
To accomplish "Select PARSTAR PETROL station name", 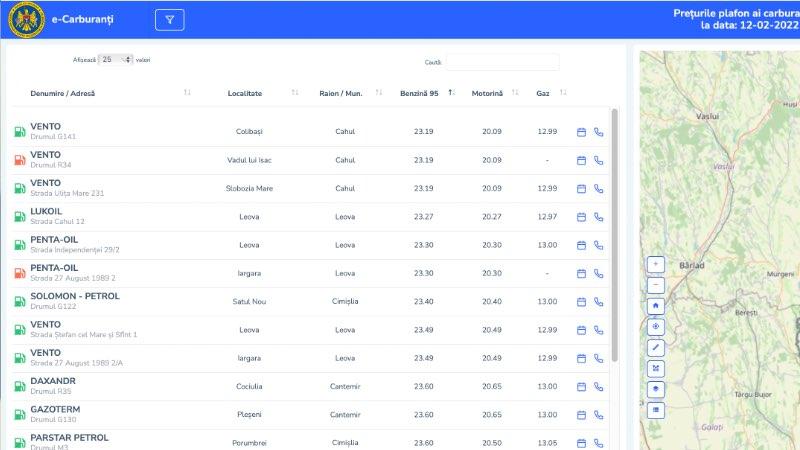I will (x=69, y=438).
